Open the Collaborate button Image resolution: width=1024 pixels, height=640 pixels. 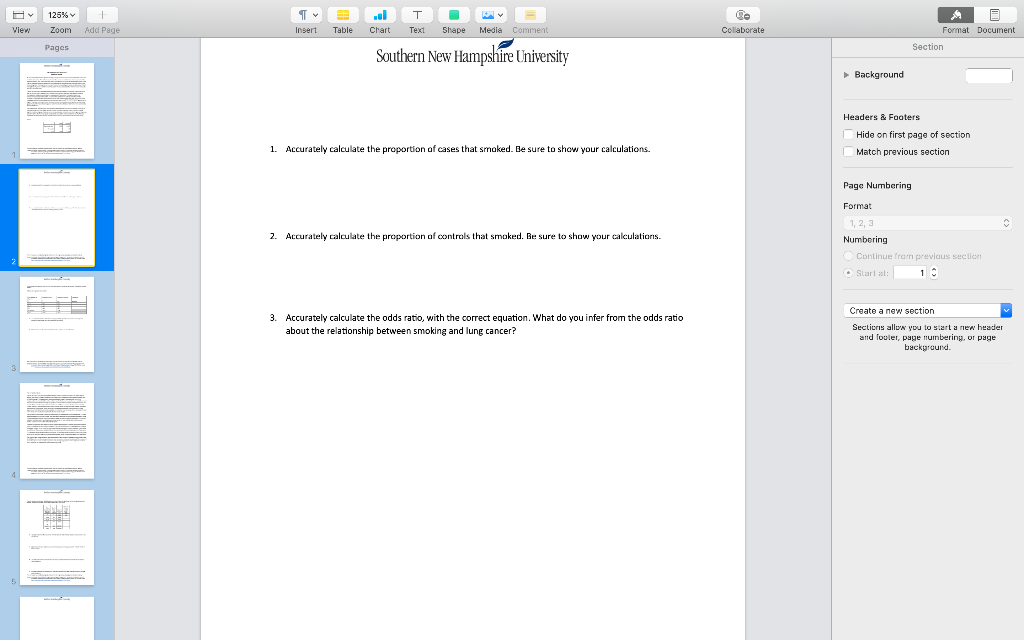pos(743,15)
